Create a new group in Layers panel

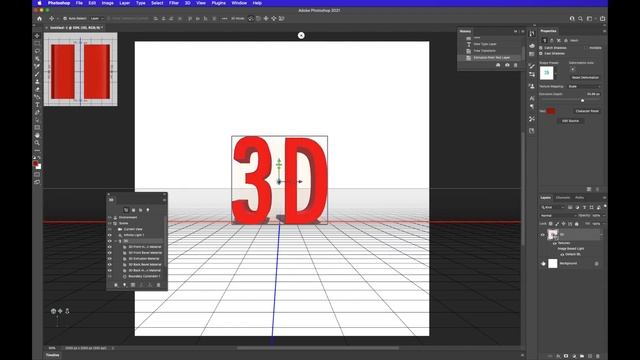582,356
